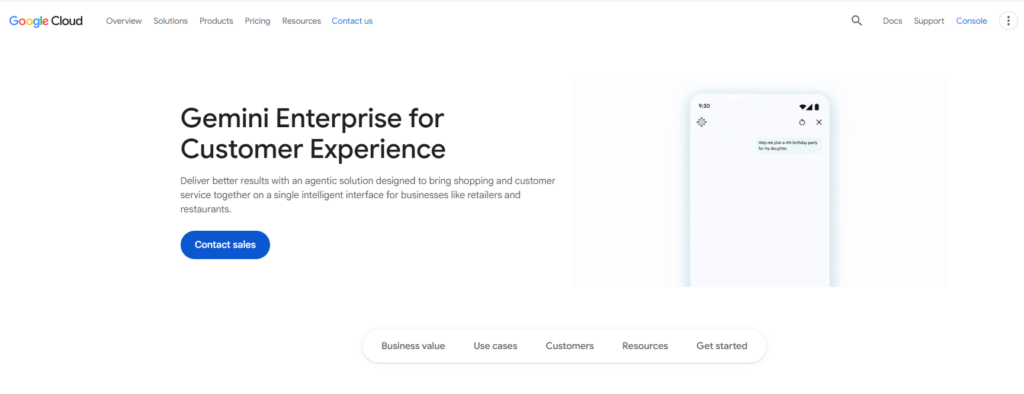Image resolution: width=1024 pixels, height=394 pixels.
Task: Open the search magnifier icon
Action: [856, 21]
